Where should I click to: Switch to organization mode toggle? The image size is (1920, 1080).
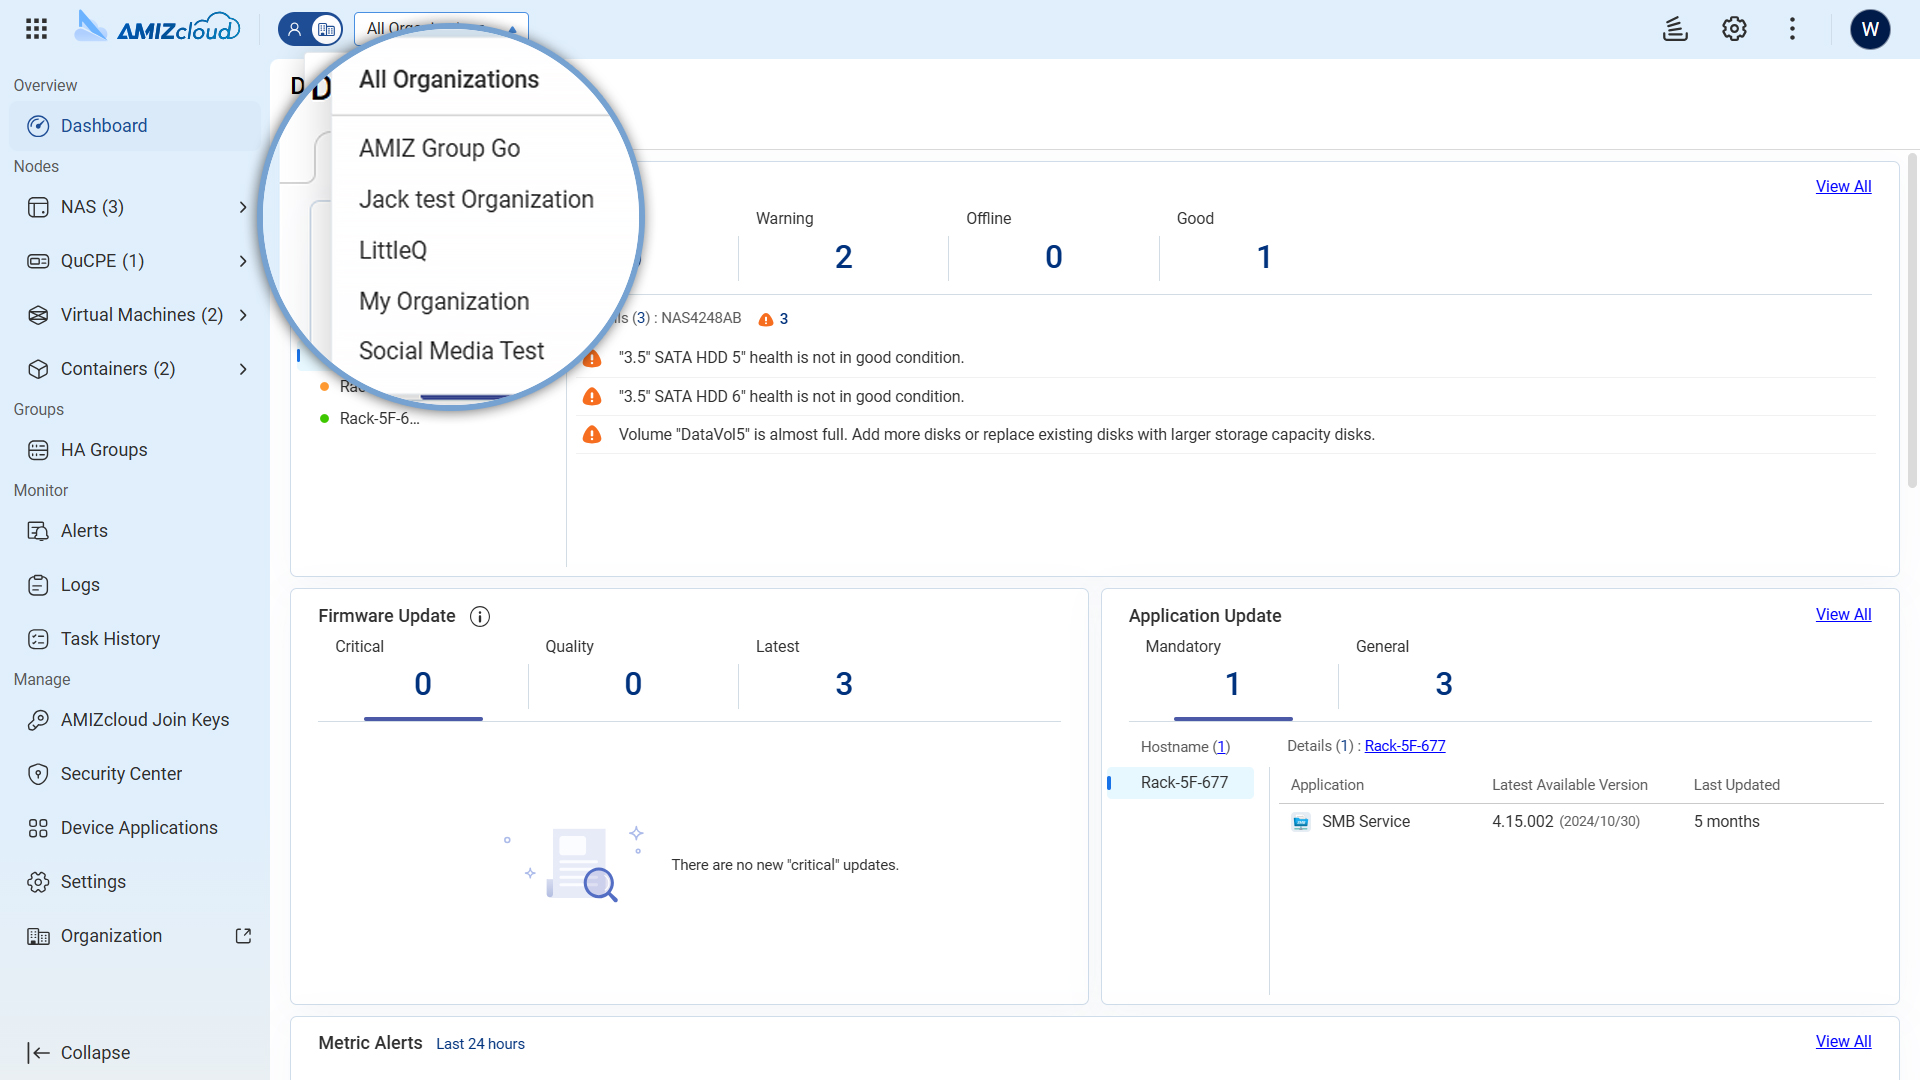click(x=326, y=29)
